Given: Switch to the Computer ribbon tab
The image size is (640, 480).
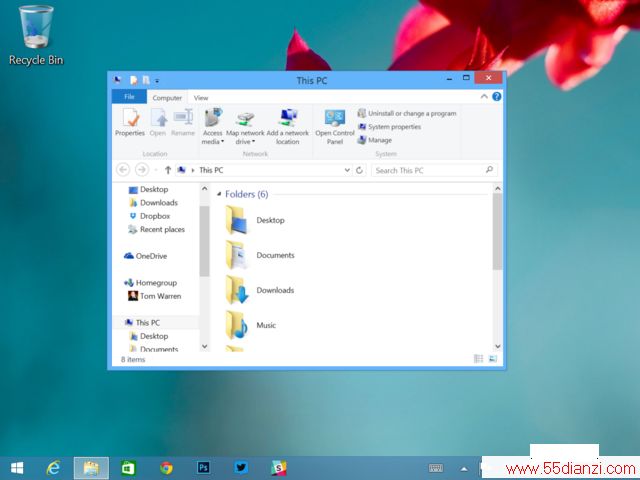Looking at the screenshot, I should click(167, 98).
